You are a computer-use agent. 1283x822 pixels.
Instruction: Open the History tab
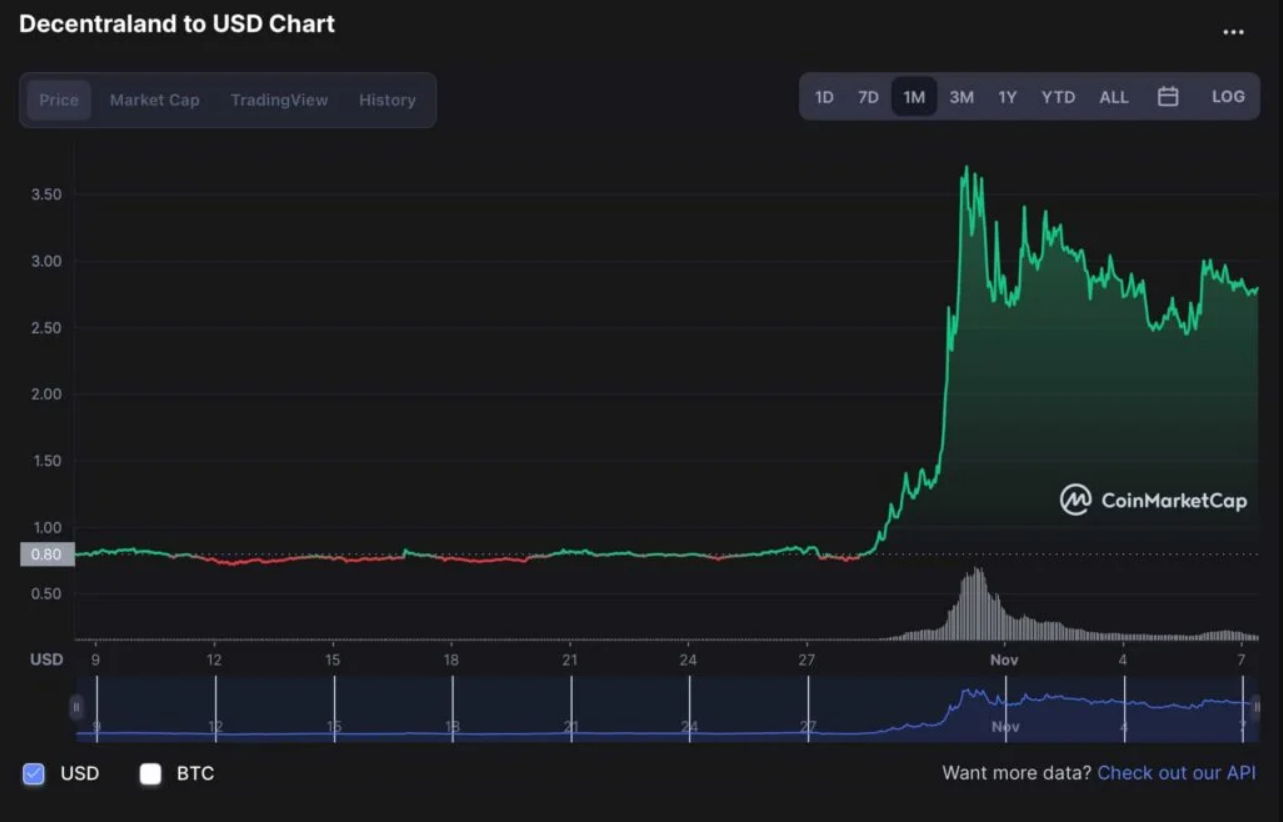click(387, 100)
